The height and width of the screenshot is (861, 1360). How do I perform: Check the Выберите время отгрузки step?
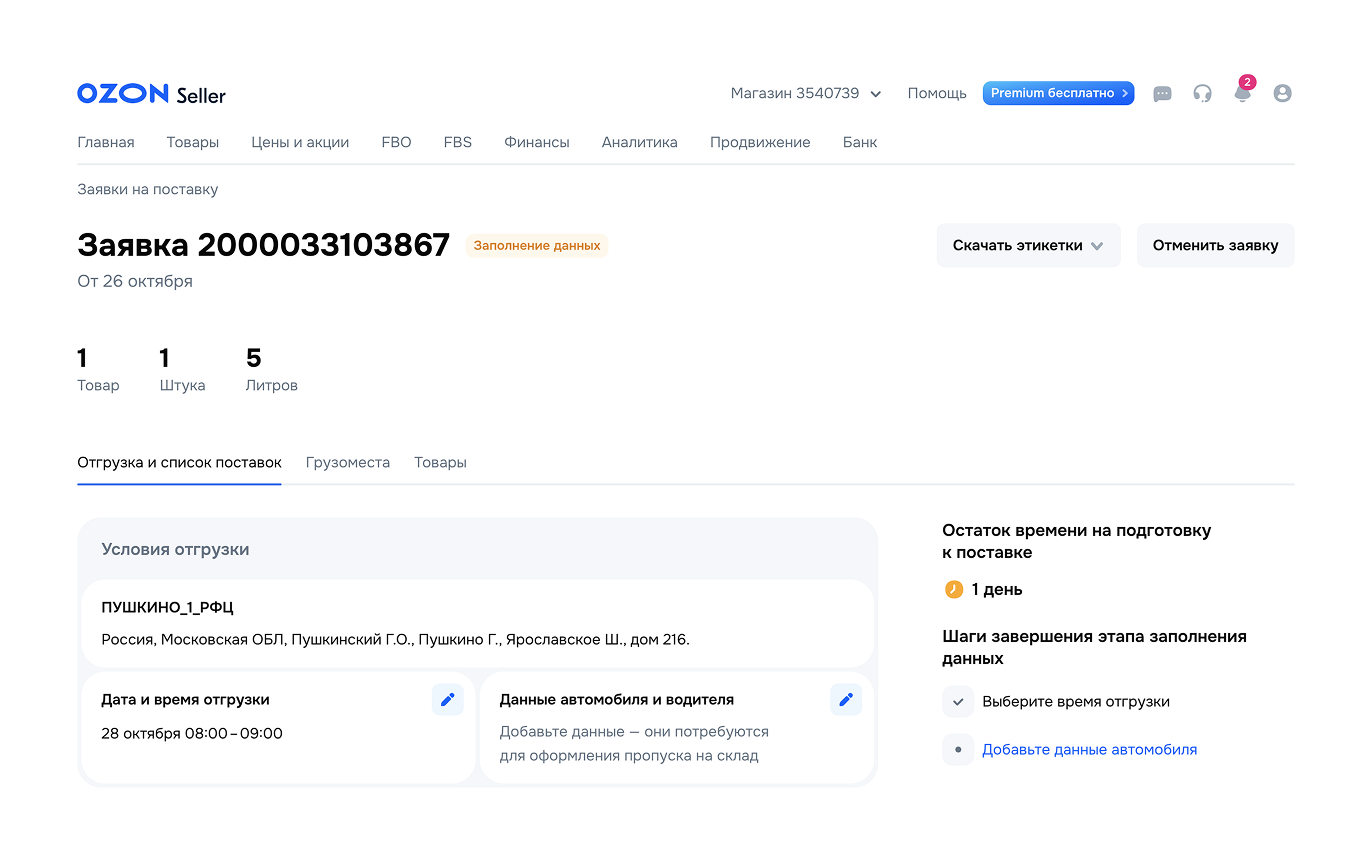(957, 701)
